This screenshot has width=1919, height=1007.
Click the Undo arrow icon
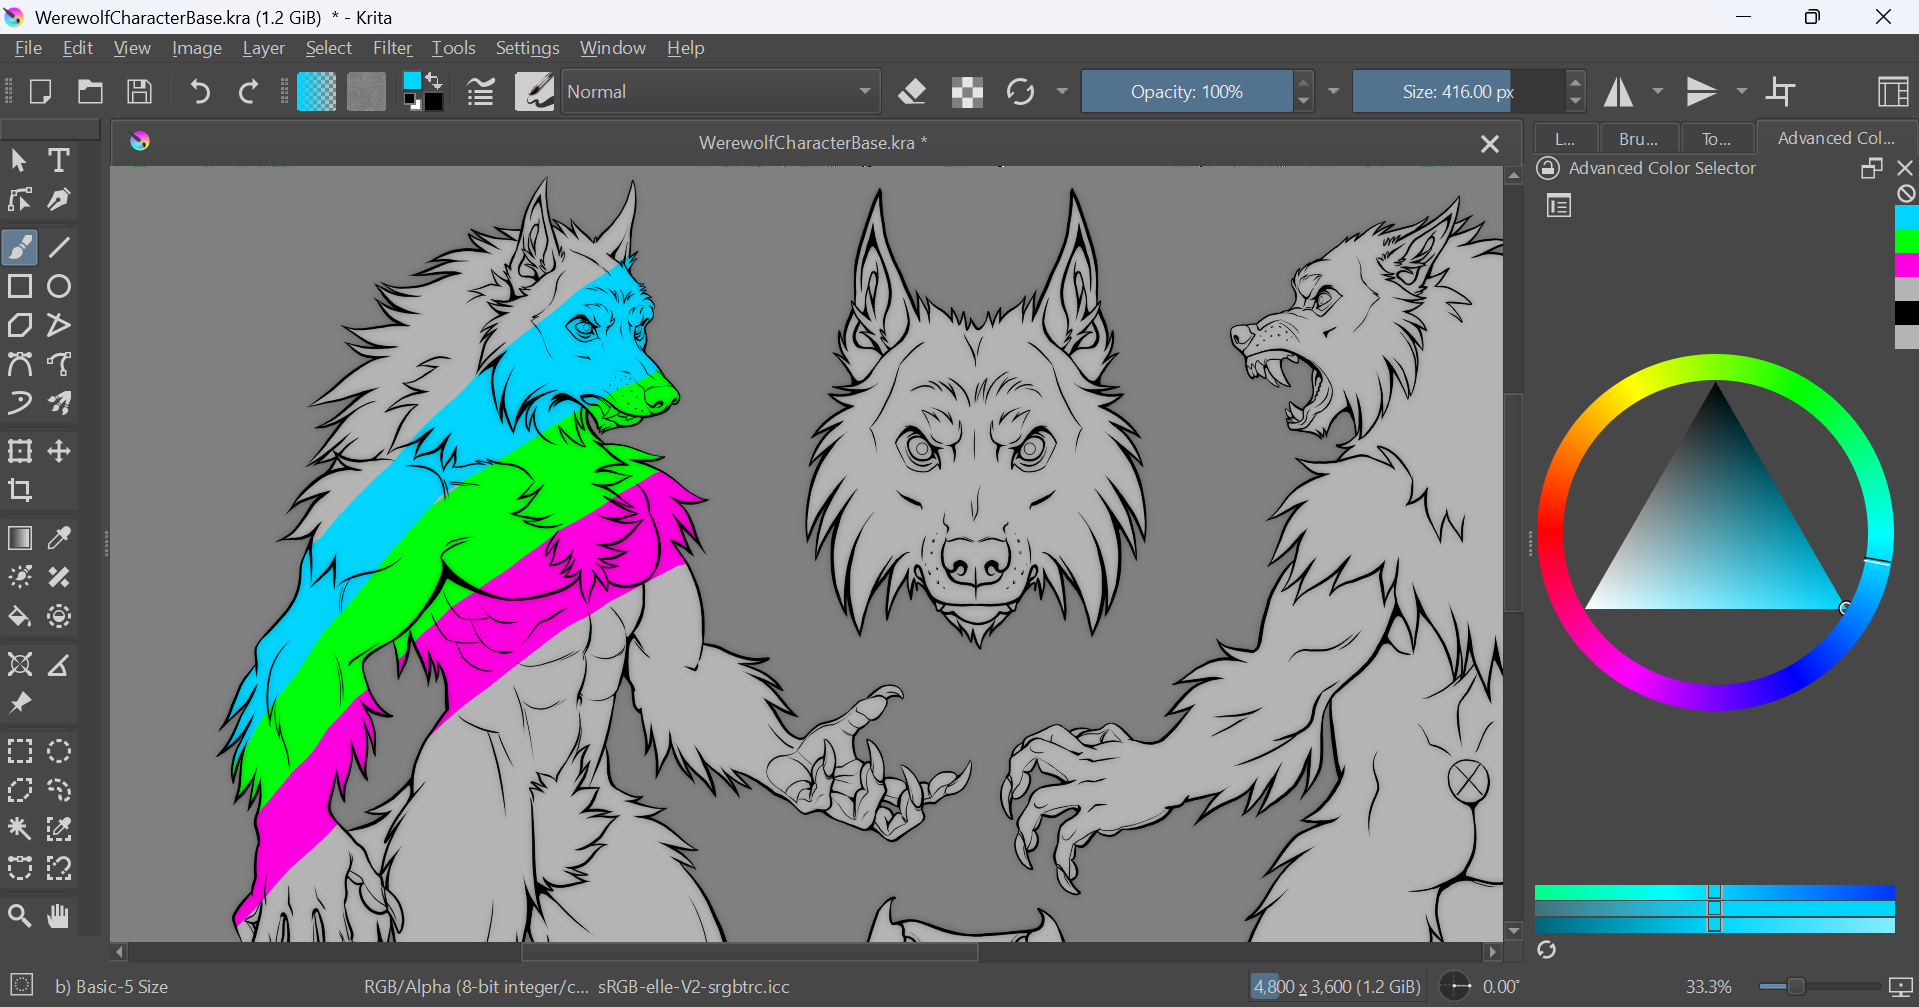pos(200,92)
